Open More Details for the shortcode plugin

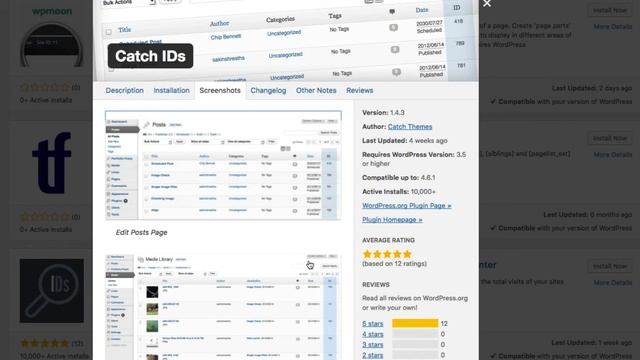[613, 155]
